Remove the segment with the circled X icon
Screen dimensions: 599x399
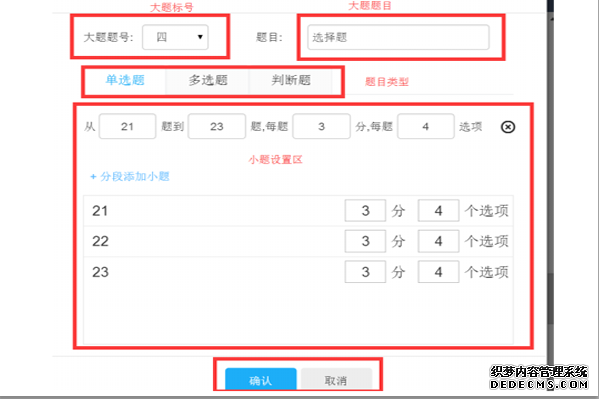(x=508, y=127)
